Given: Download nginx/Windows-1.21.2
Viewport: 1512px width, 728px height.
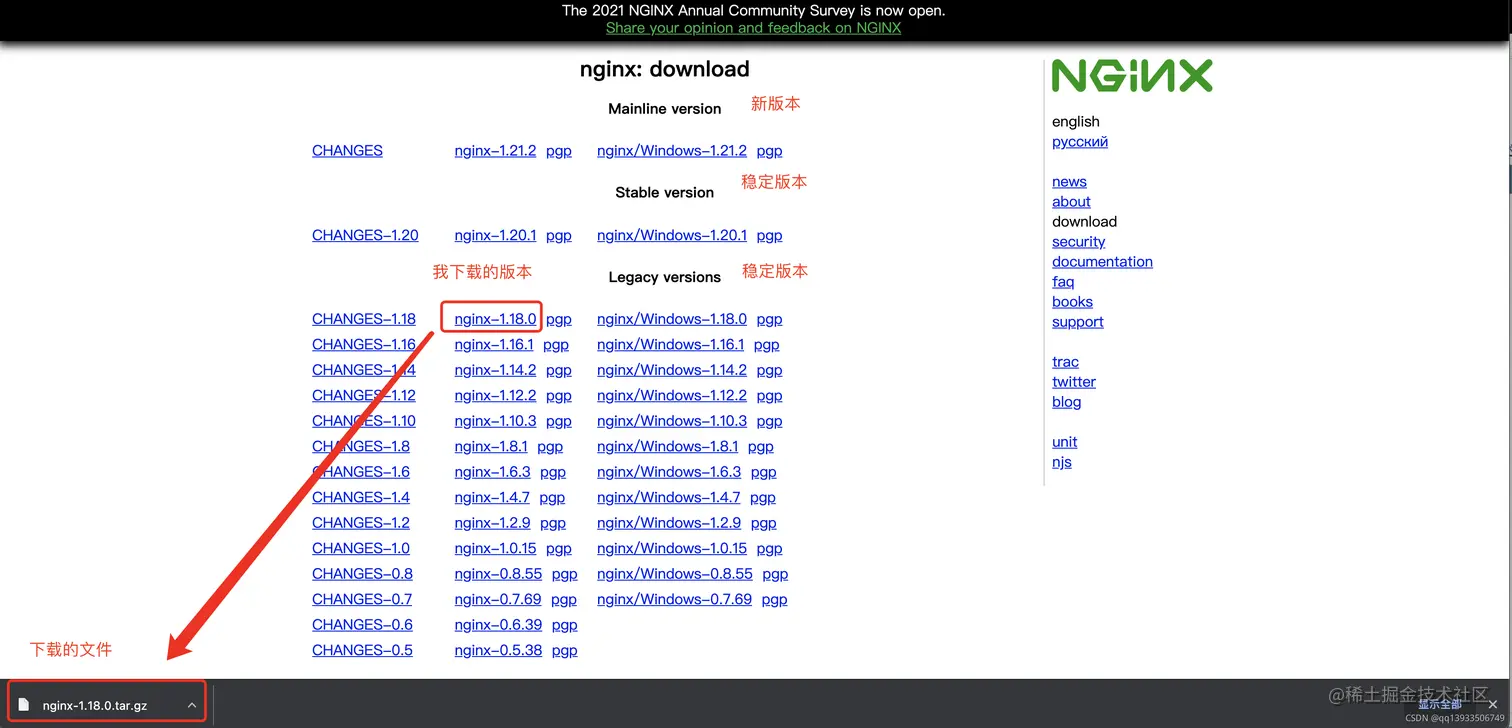Looking at the screenshot, I should point(672,151).
